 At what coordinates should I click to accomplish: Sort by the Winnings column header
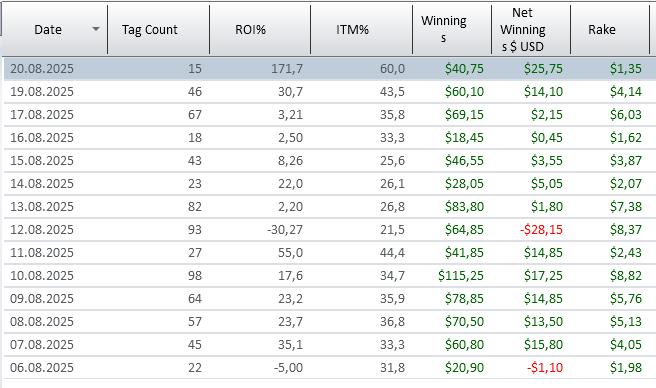point(452,29)
